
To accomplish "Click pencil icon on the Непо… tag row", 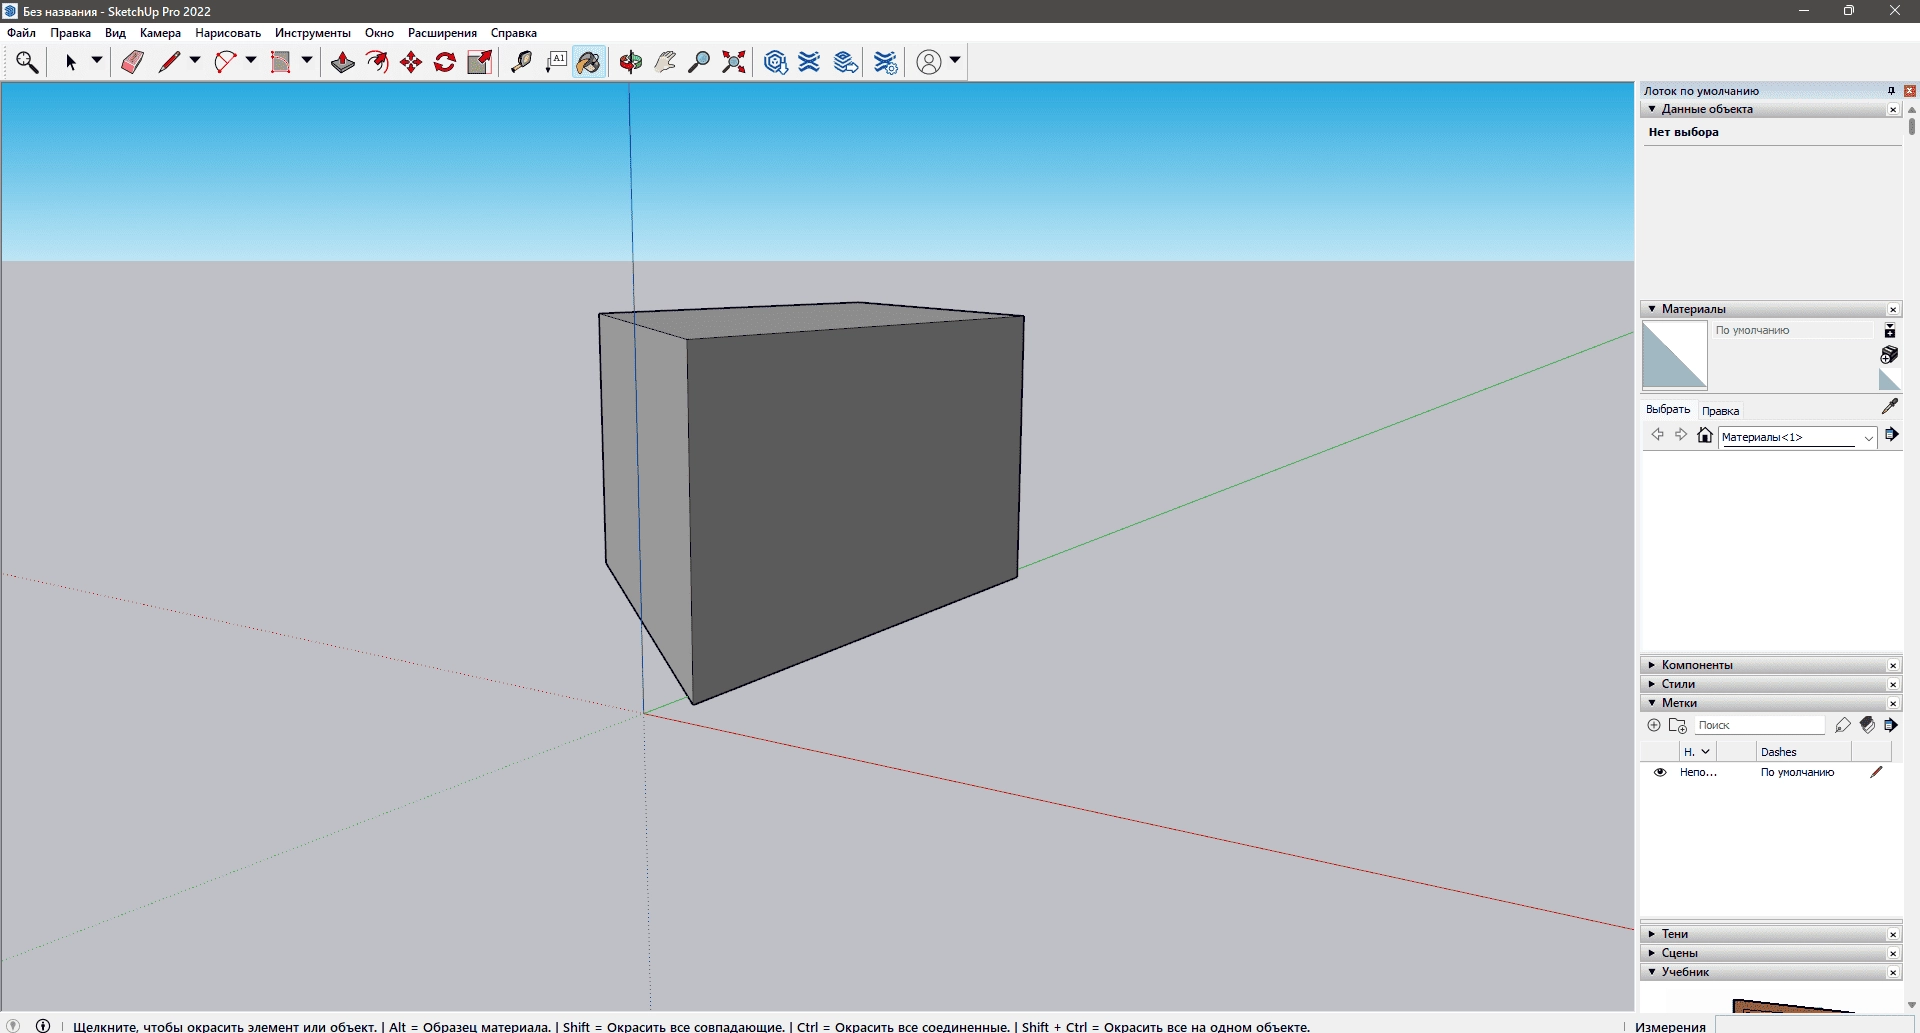I will 1876,772.
